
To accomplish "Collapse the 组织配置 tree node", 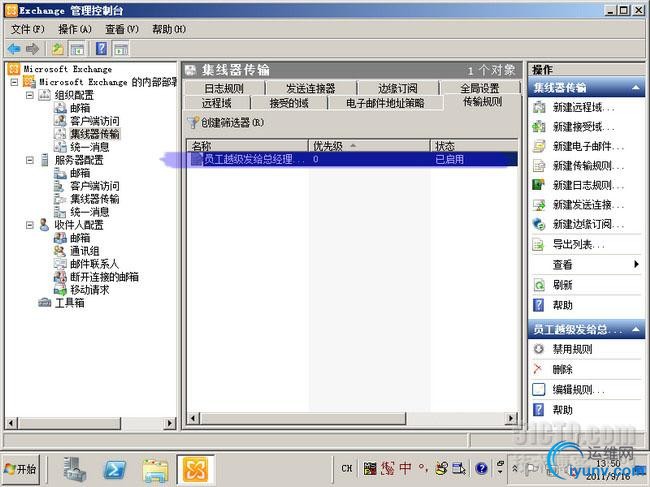I will click(29, 95).
